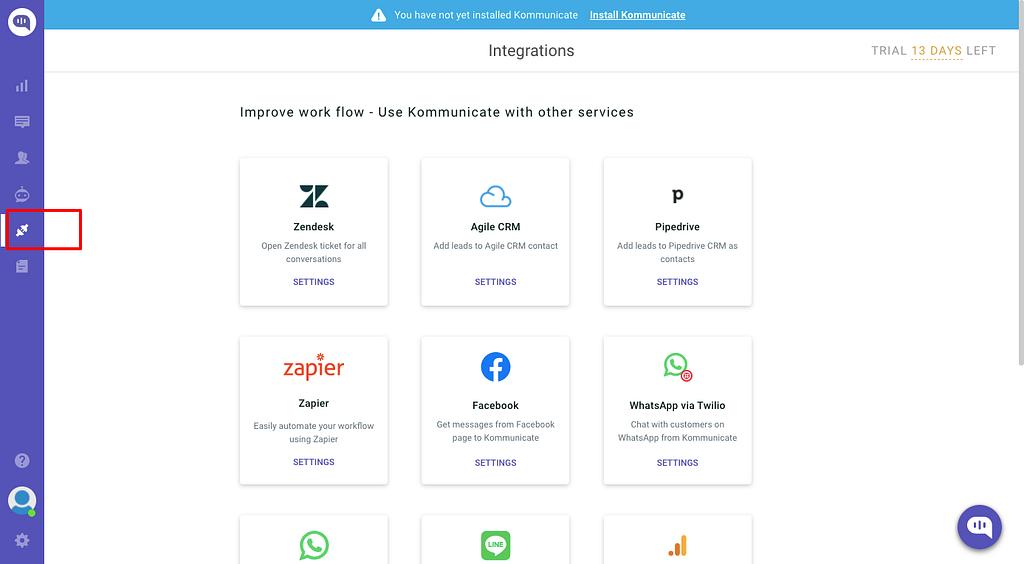
Task: Open WhatsApp via Twilio SETTINGS
Action: [677, 463]
